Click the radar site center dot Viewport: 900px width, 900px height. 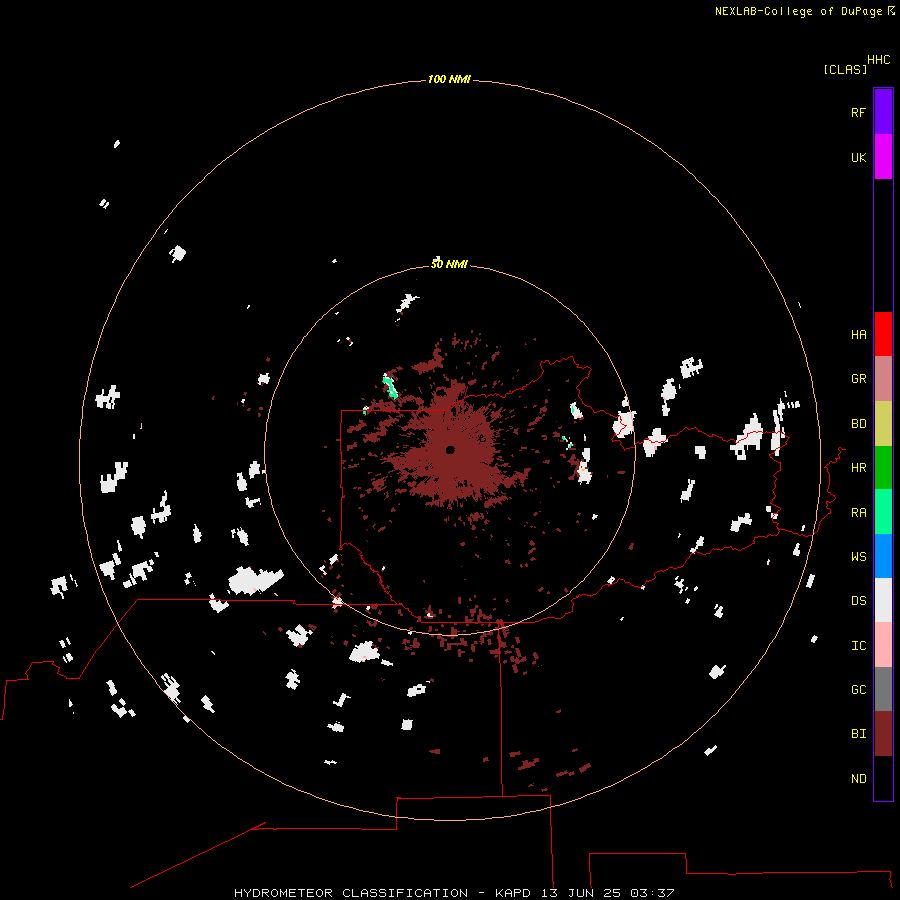450,450
